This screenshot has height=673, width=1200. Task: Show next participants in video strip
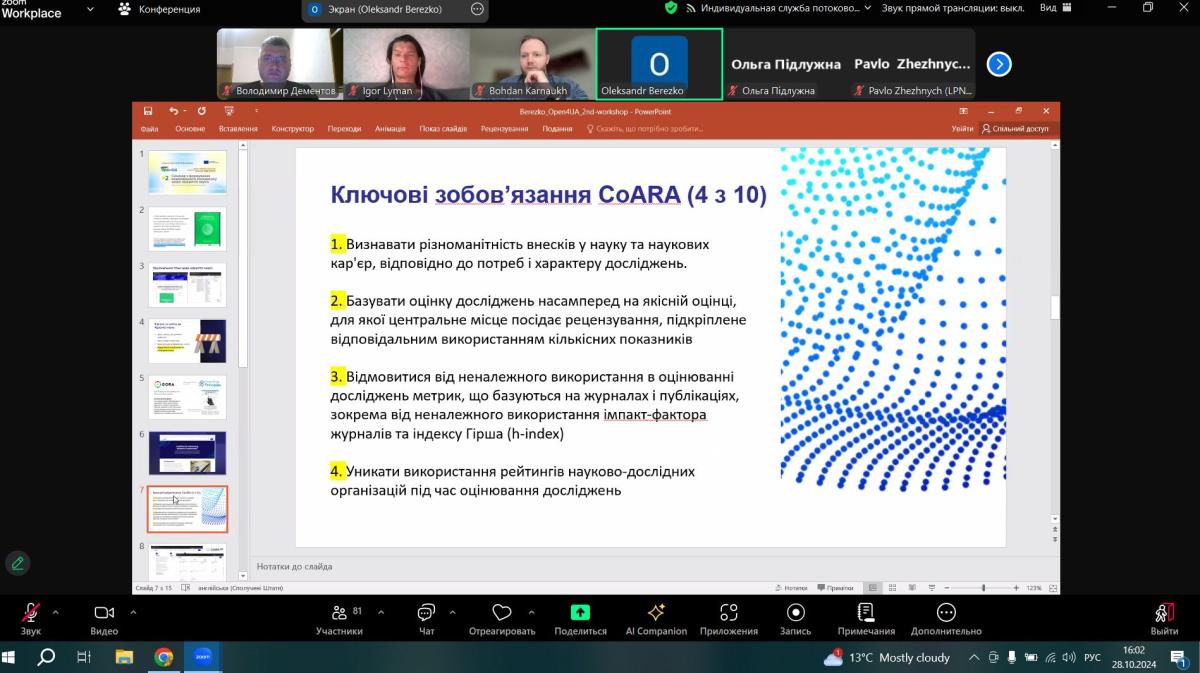point(998,64)
